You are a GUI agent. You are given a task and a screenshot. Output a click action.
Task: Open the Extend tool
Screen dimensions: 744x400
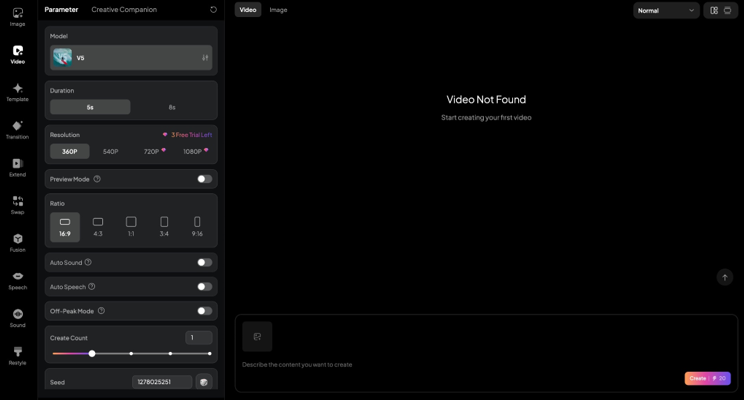(x=17, y=167)
